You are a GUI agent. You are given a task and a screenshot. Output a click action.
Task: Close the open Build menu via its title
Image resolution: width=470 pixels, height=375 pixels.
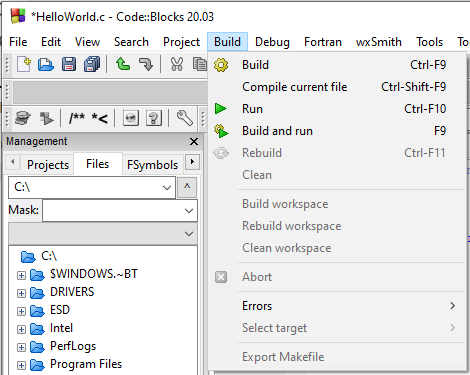pyautogui.click(x=227, y=42)
